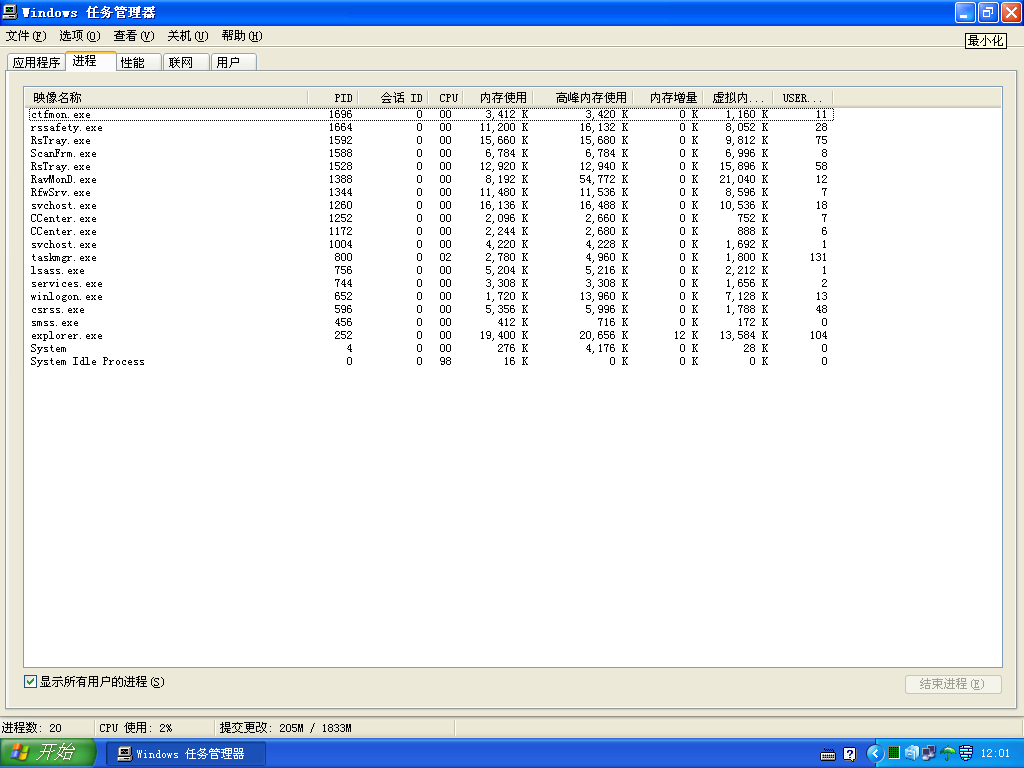Click the 进程数: 20 status bar entry
The height and width of the screenshot is (768, 1024).
(32, 728)
